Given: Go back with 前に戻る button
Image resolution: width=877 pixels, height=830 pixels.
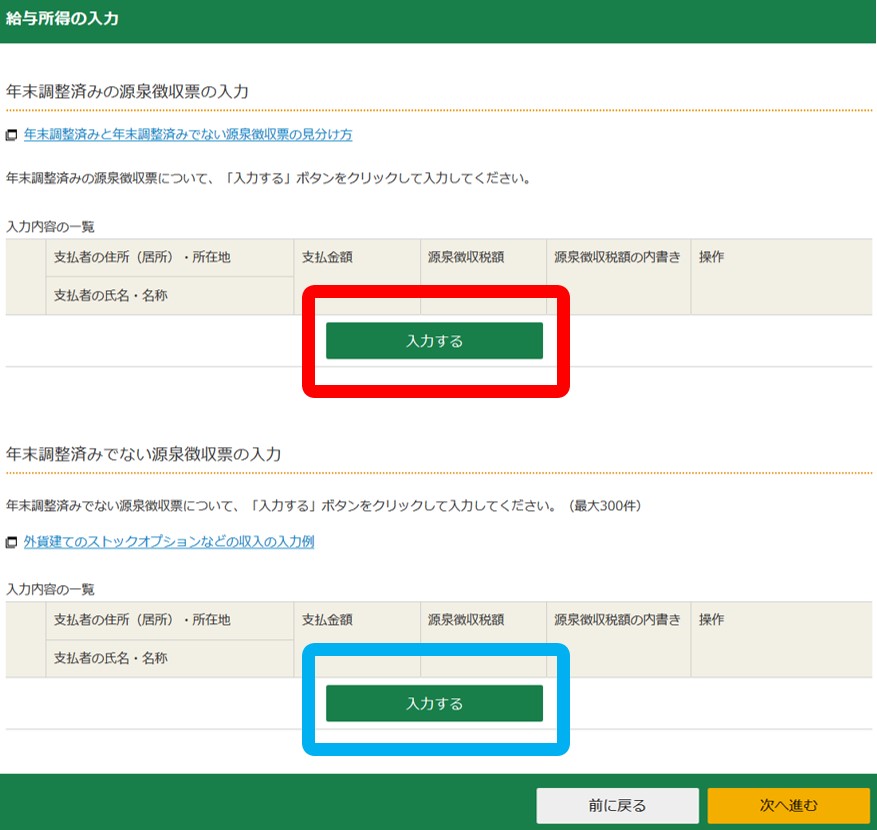Looking at the screenshot, I should coord(617,805).
